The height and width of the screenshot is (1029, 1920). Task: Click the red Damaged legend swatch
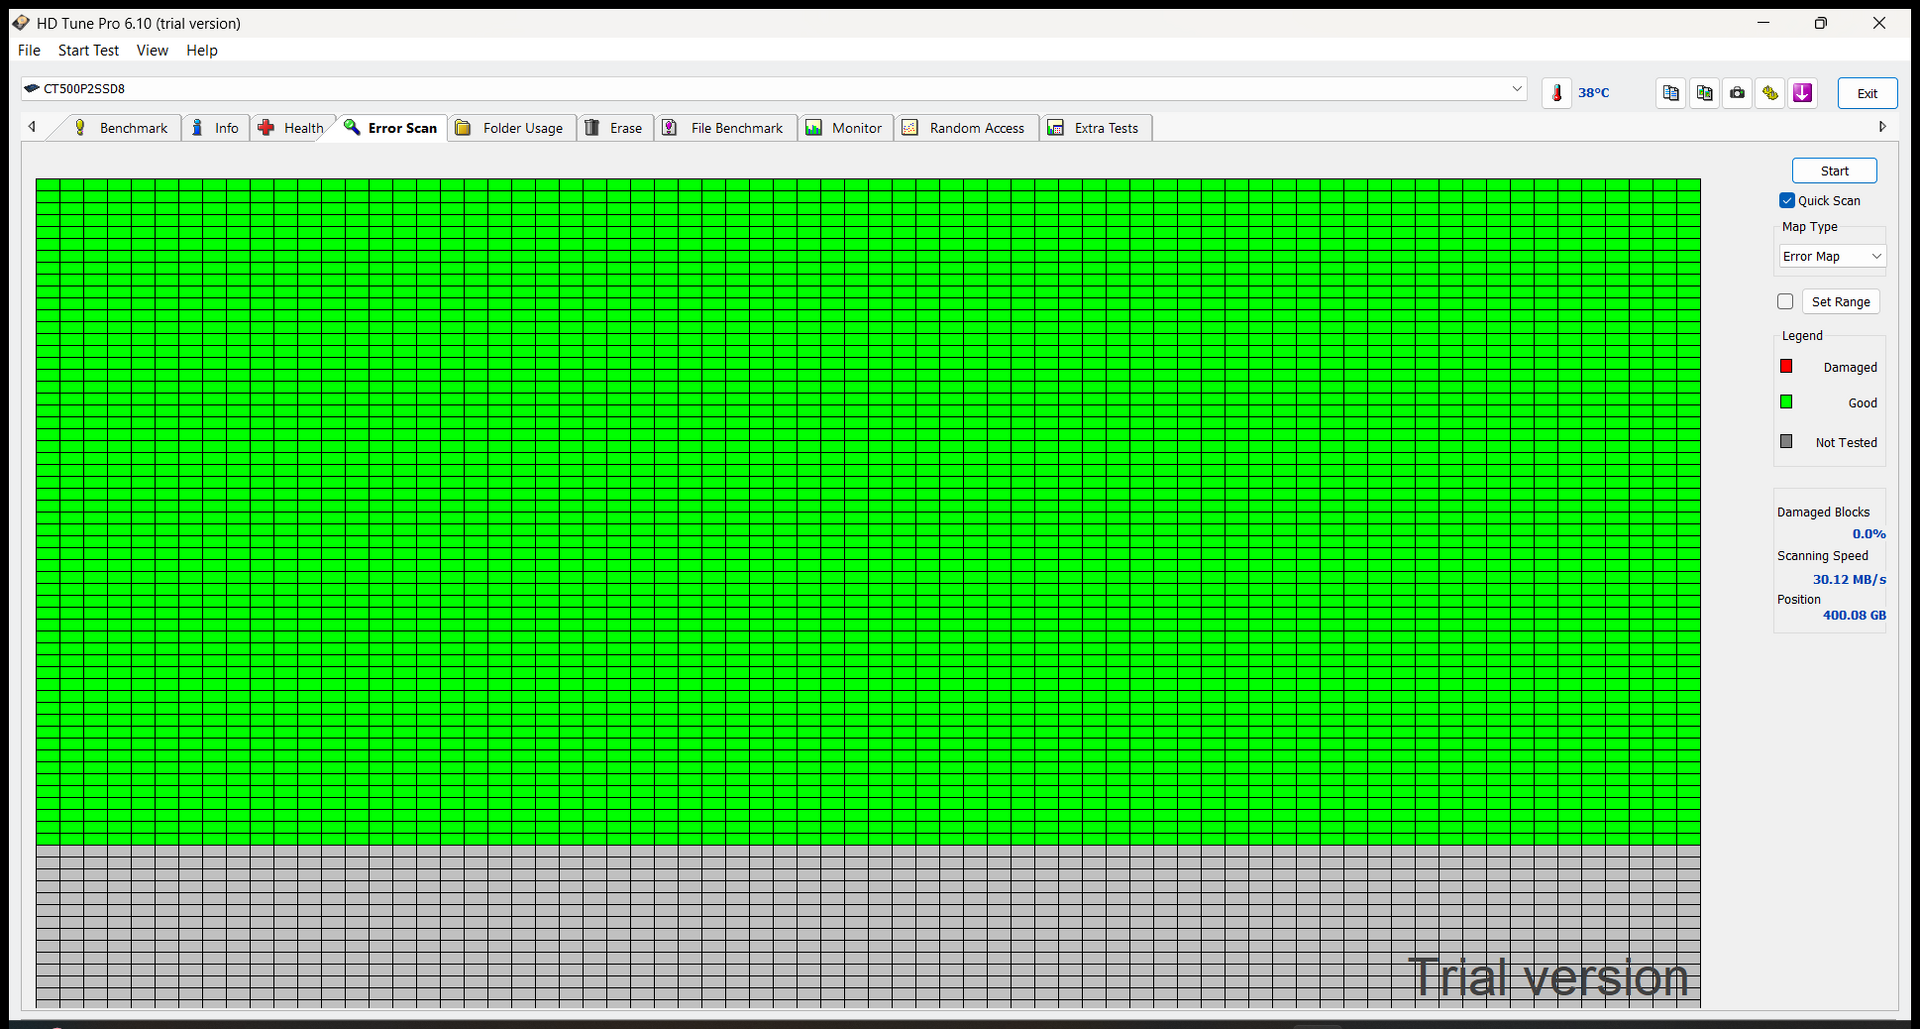pos(1786,366)
